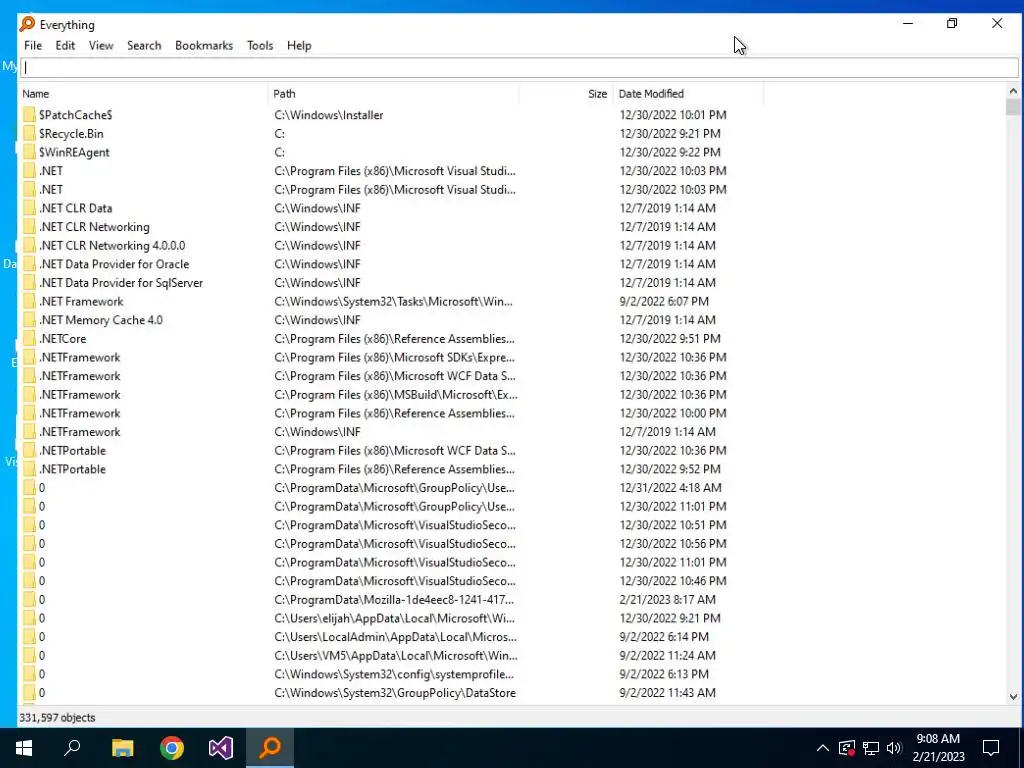
Task: Open the View menu
Action: point(101,46)
